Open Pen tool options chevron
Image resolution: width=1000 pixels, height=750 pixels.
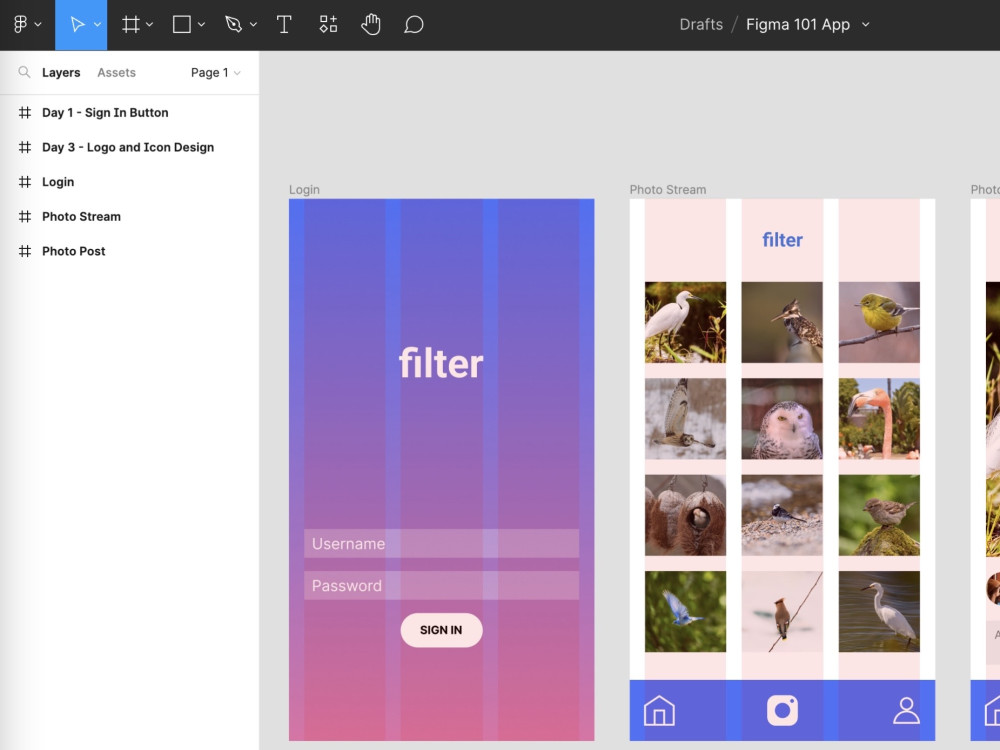click(x=253, y=24)
